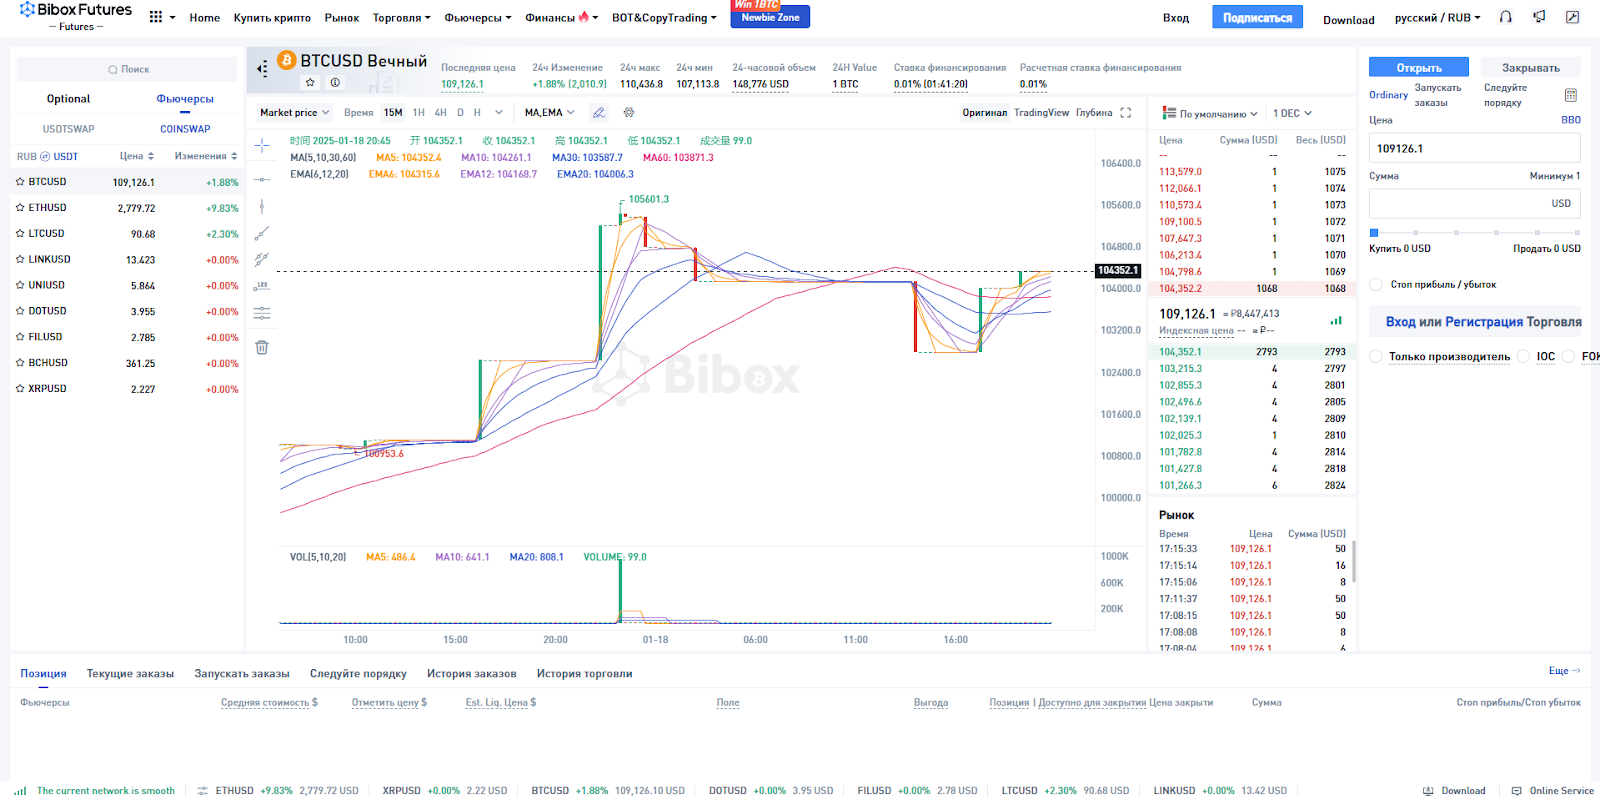Image resolution: width=1600 pixels, height=800 pixels.
Task: Expand the BOT&CopyTrading menu
Action: point(665,18)
